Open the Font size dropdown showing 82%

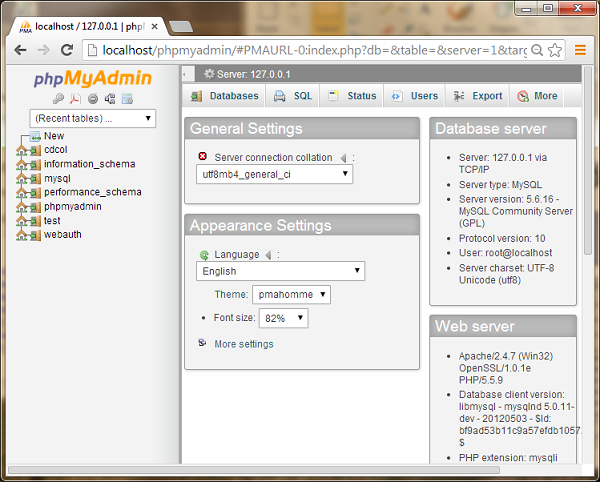point(284,318)
